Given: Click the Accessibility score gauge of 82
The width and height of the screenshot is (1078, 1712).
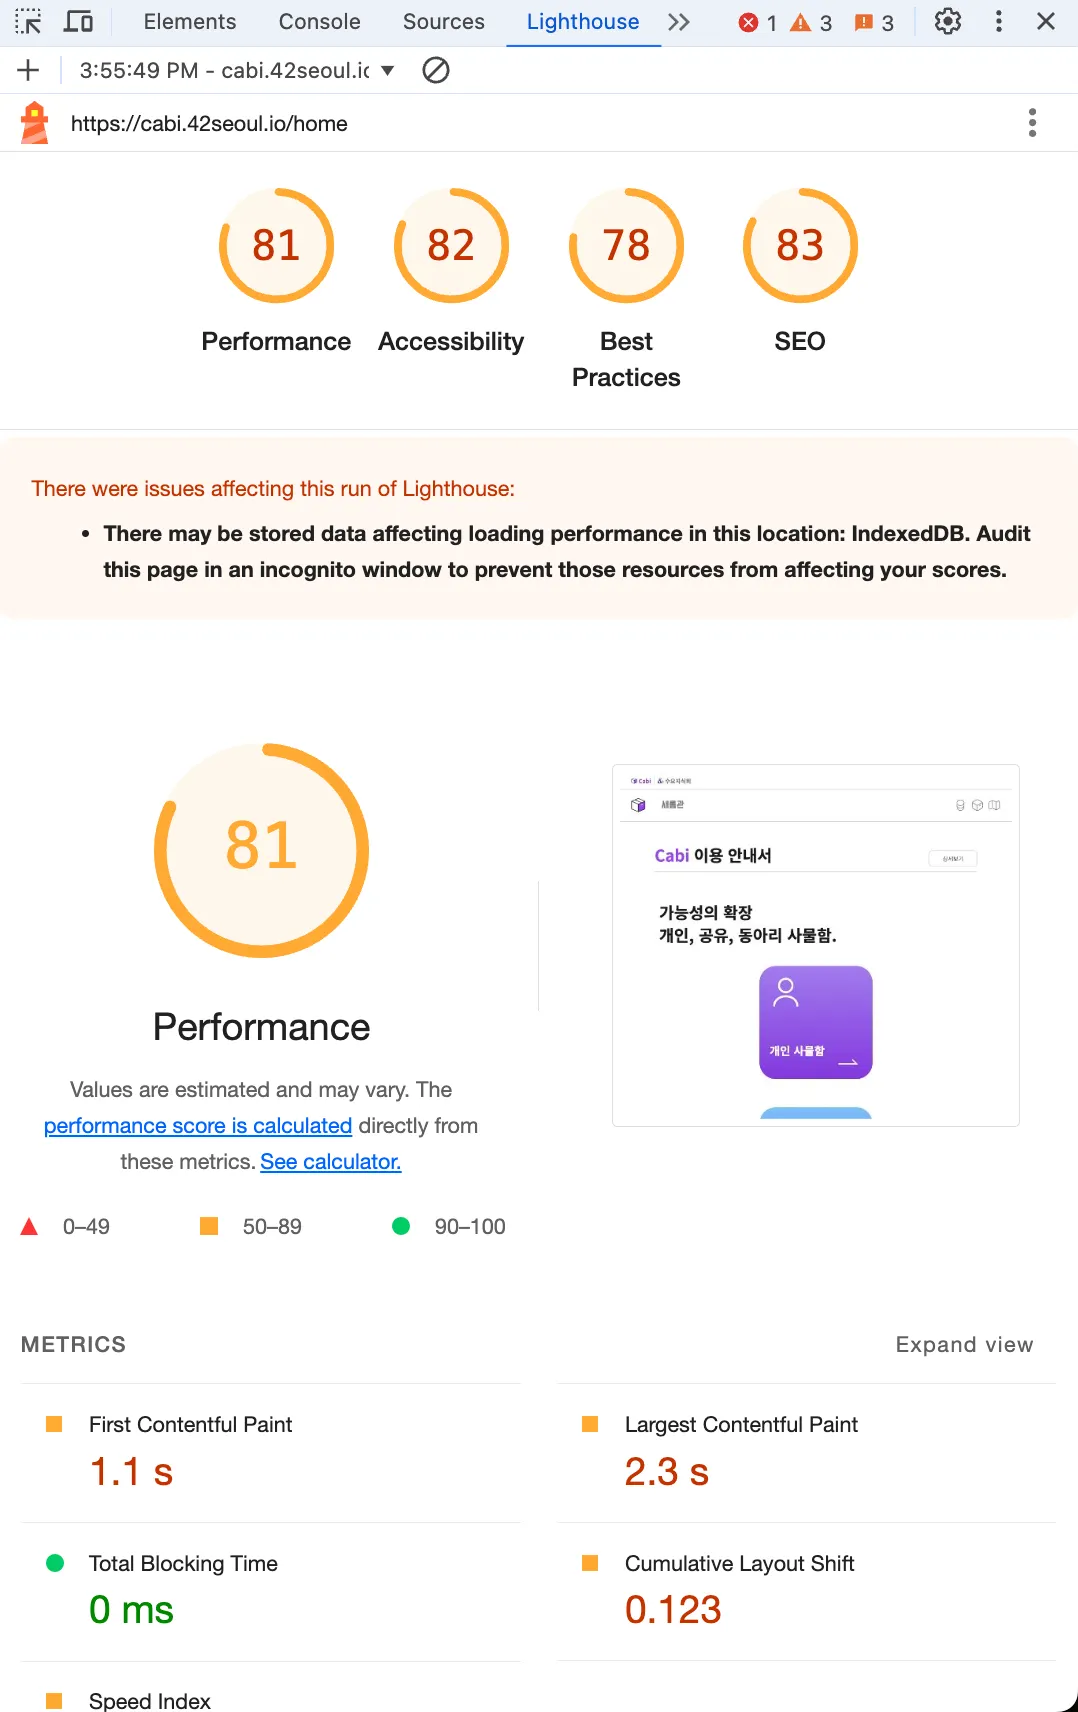Looking at the screenshot, I should pyautogui.click(x=451, y=246).
